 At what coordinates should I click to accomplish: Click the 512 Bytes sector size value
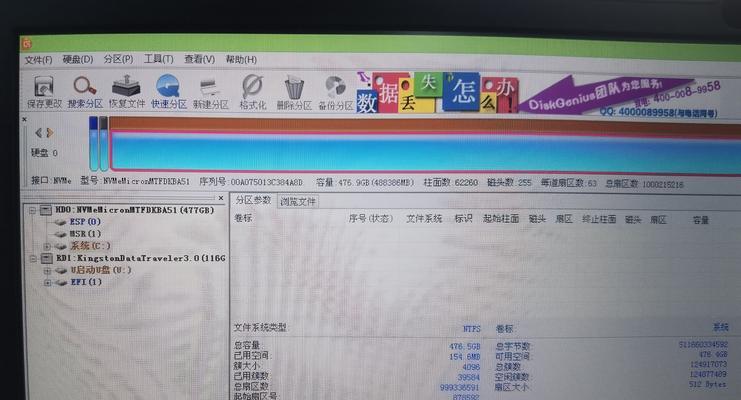707,384
